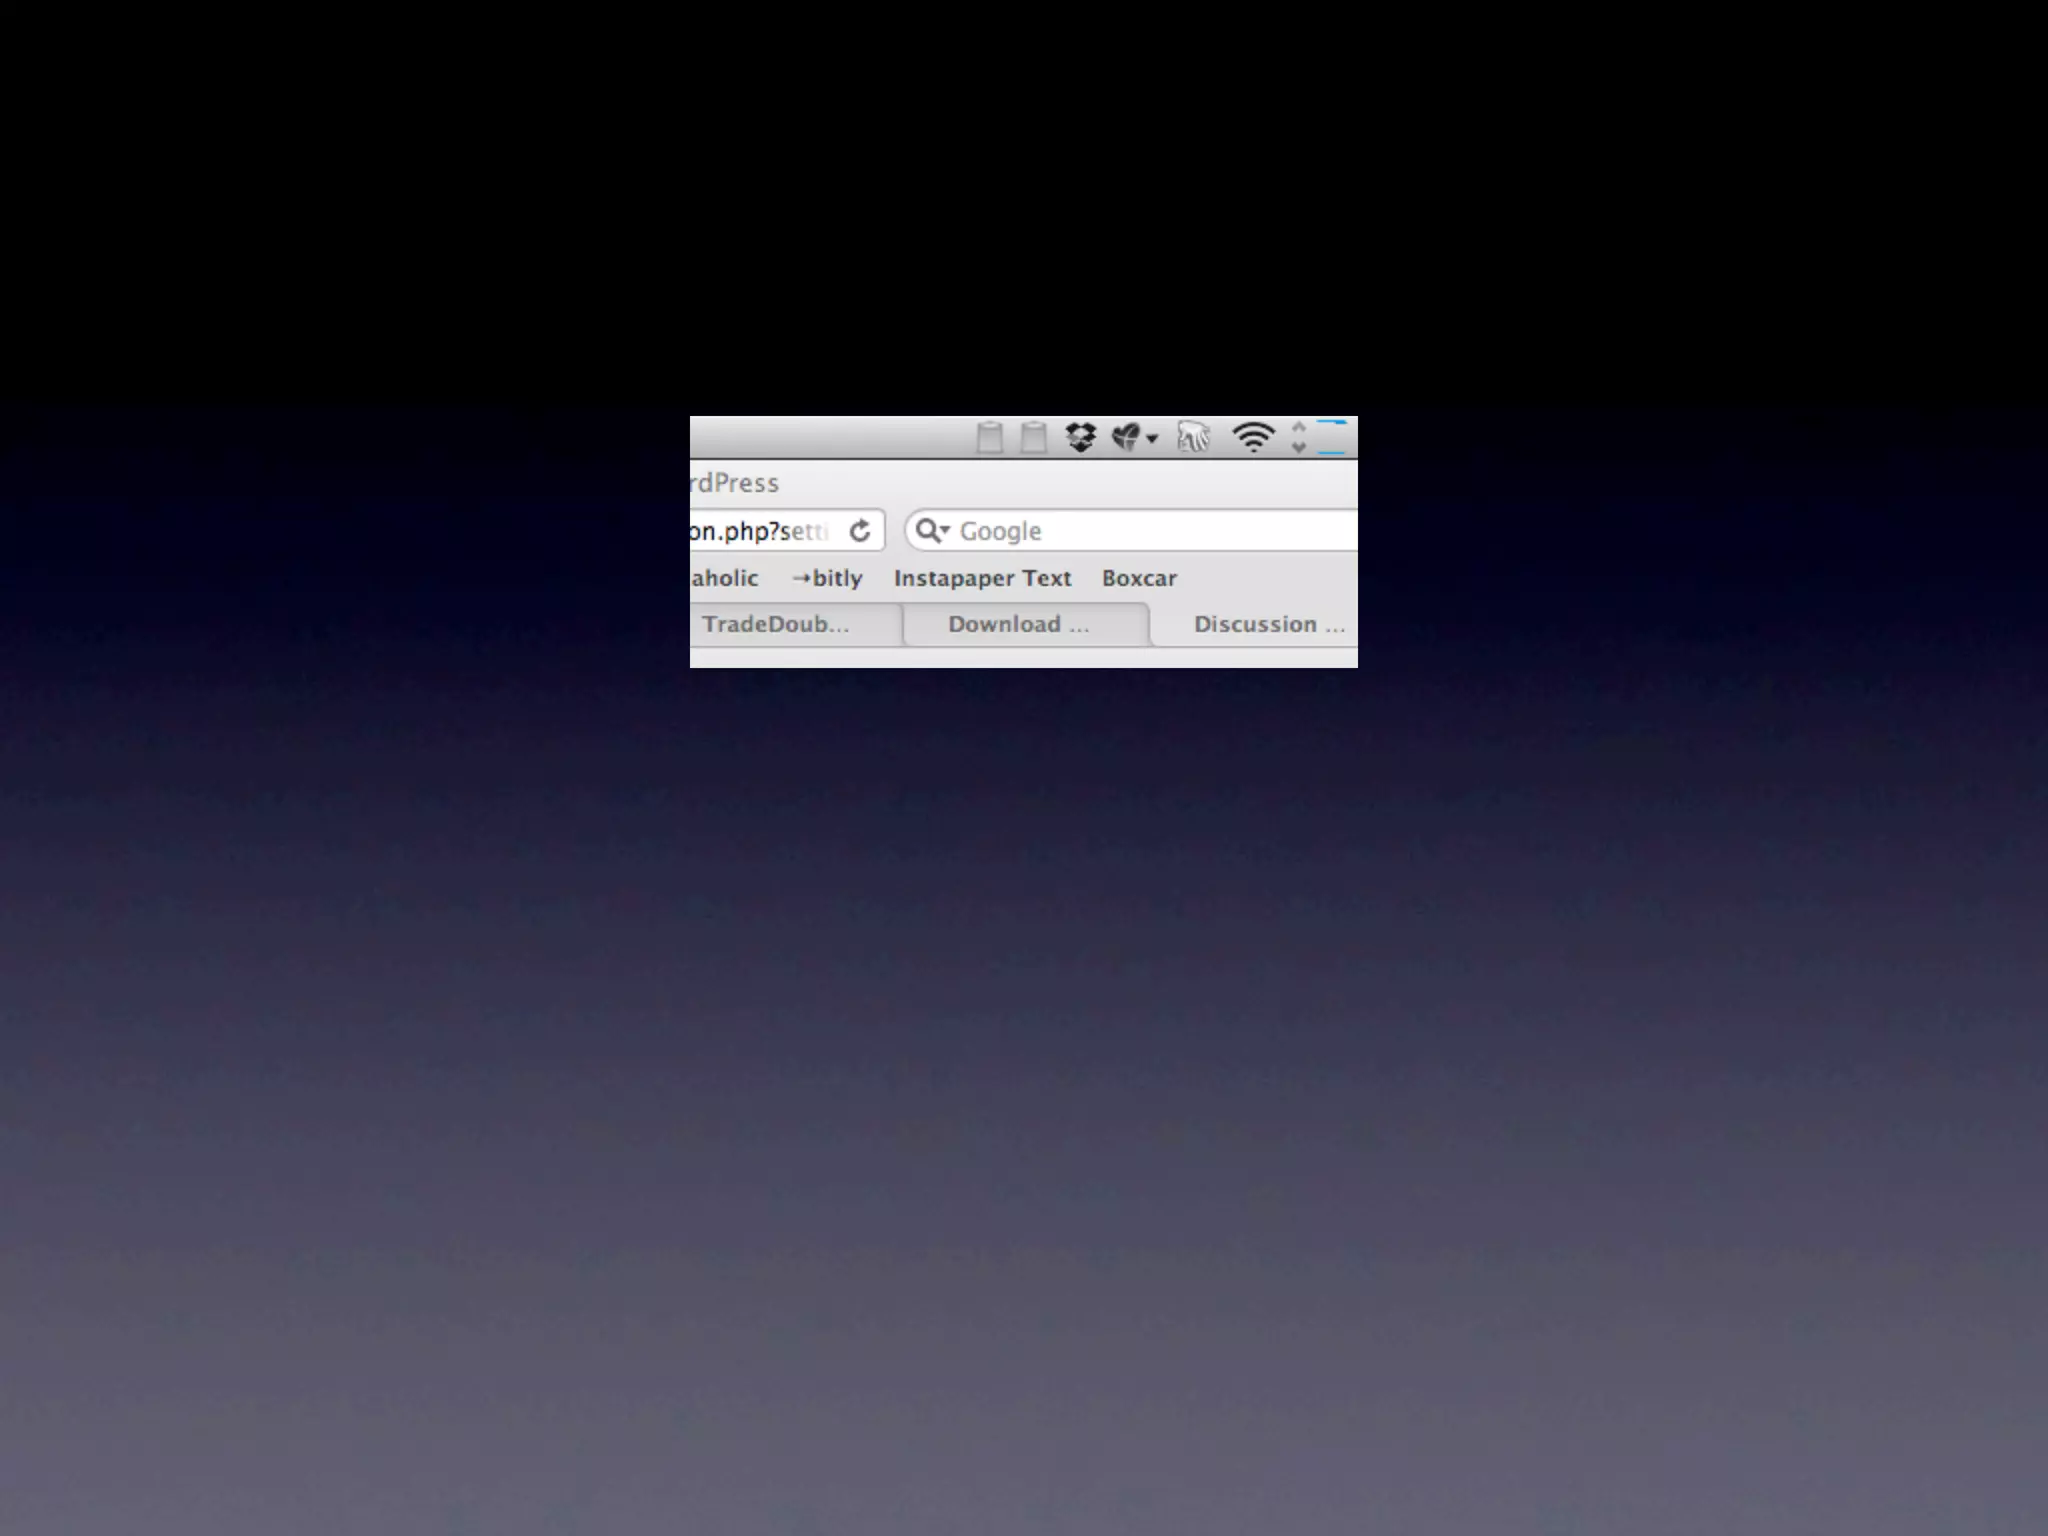Click the up/down arrows menu bar icon
The height and width of the screenshot is (1536, 2048).
point(1298,437)
